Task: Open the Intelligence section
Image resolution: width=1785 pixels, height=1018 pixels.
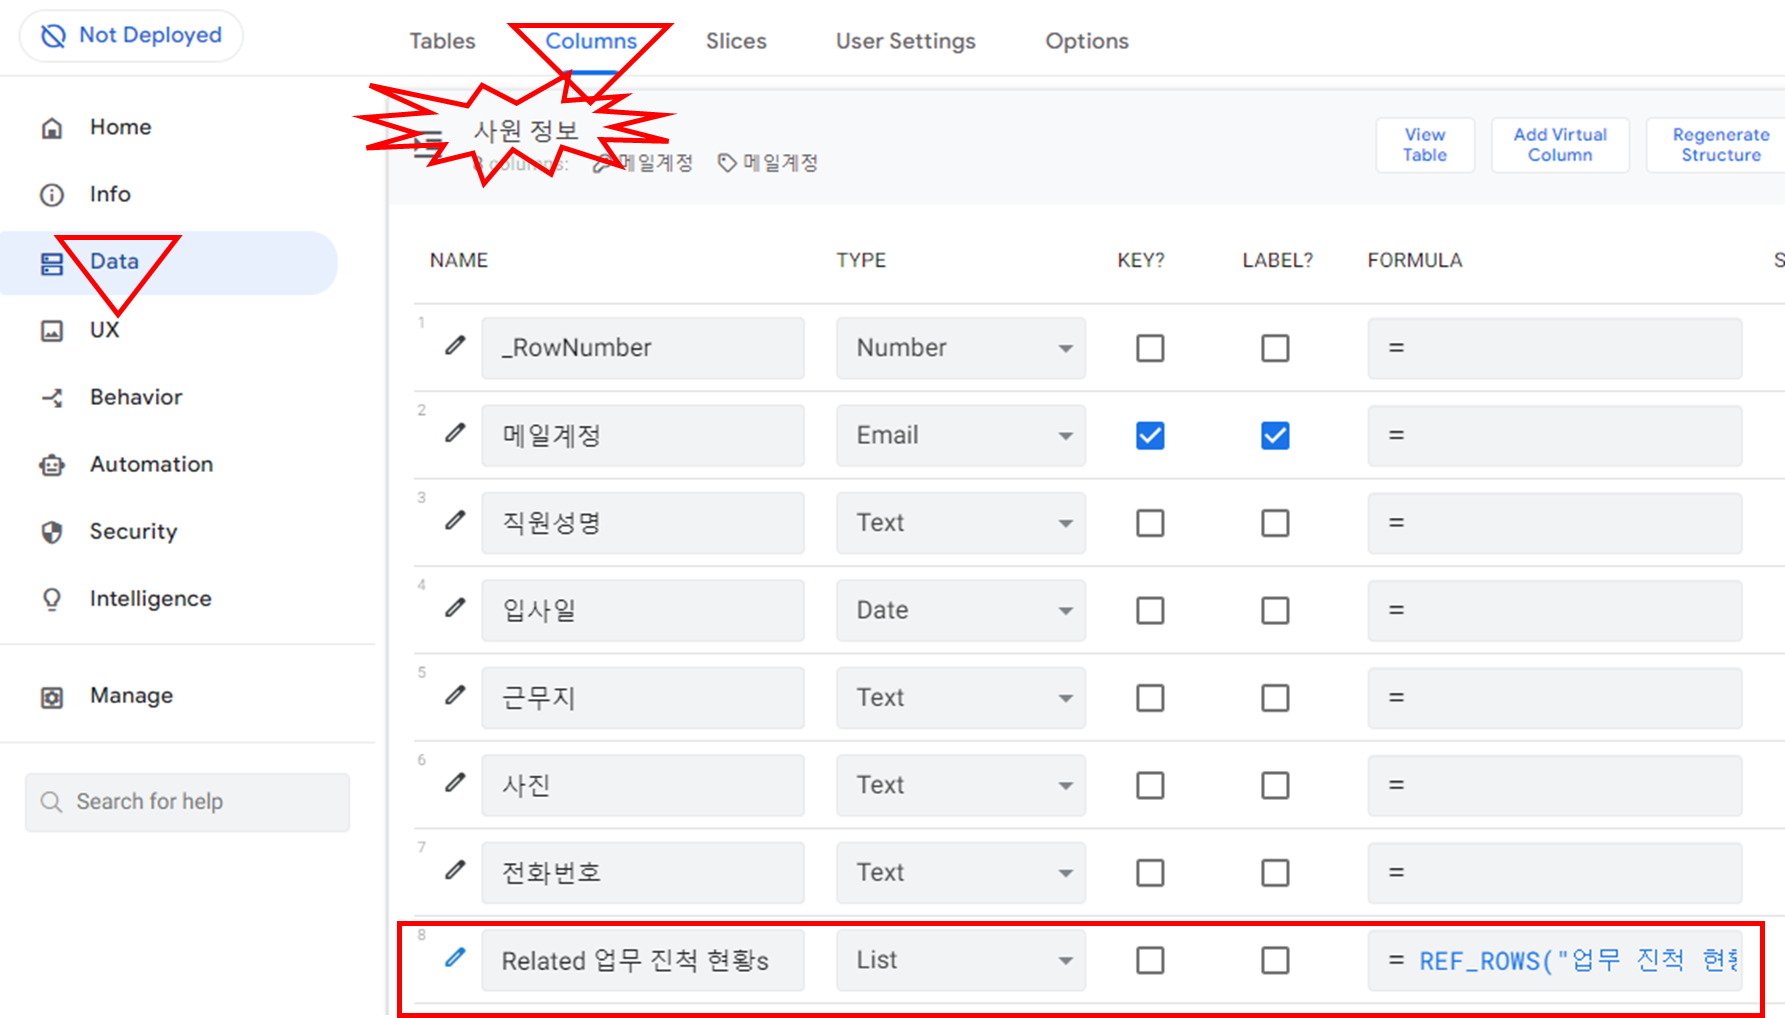Action: 150,598
